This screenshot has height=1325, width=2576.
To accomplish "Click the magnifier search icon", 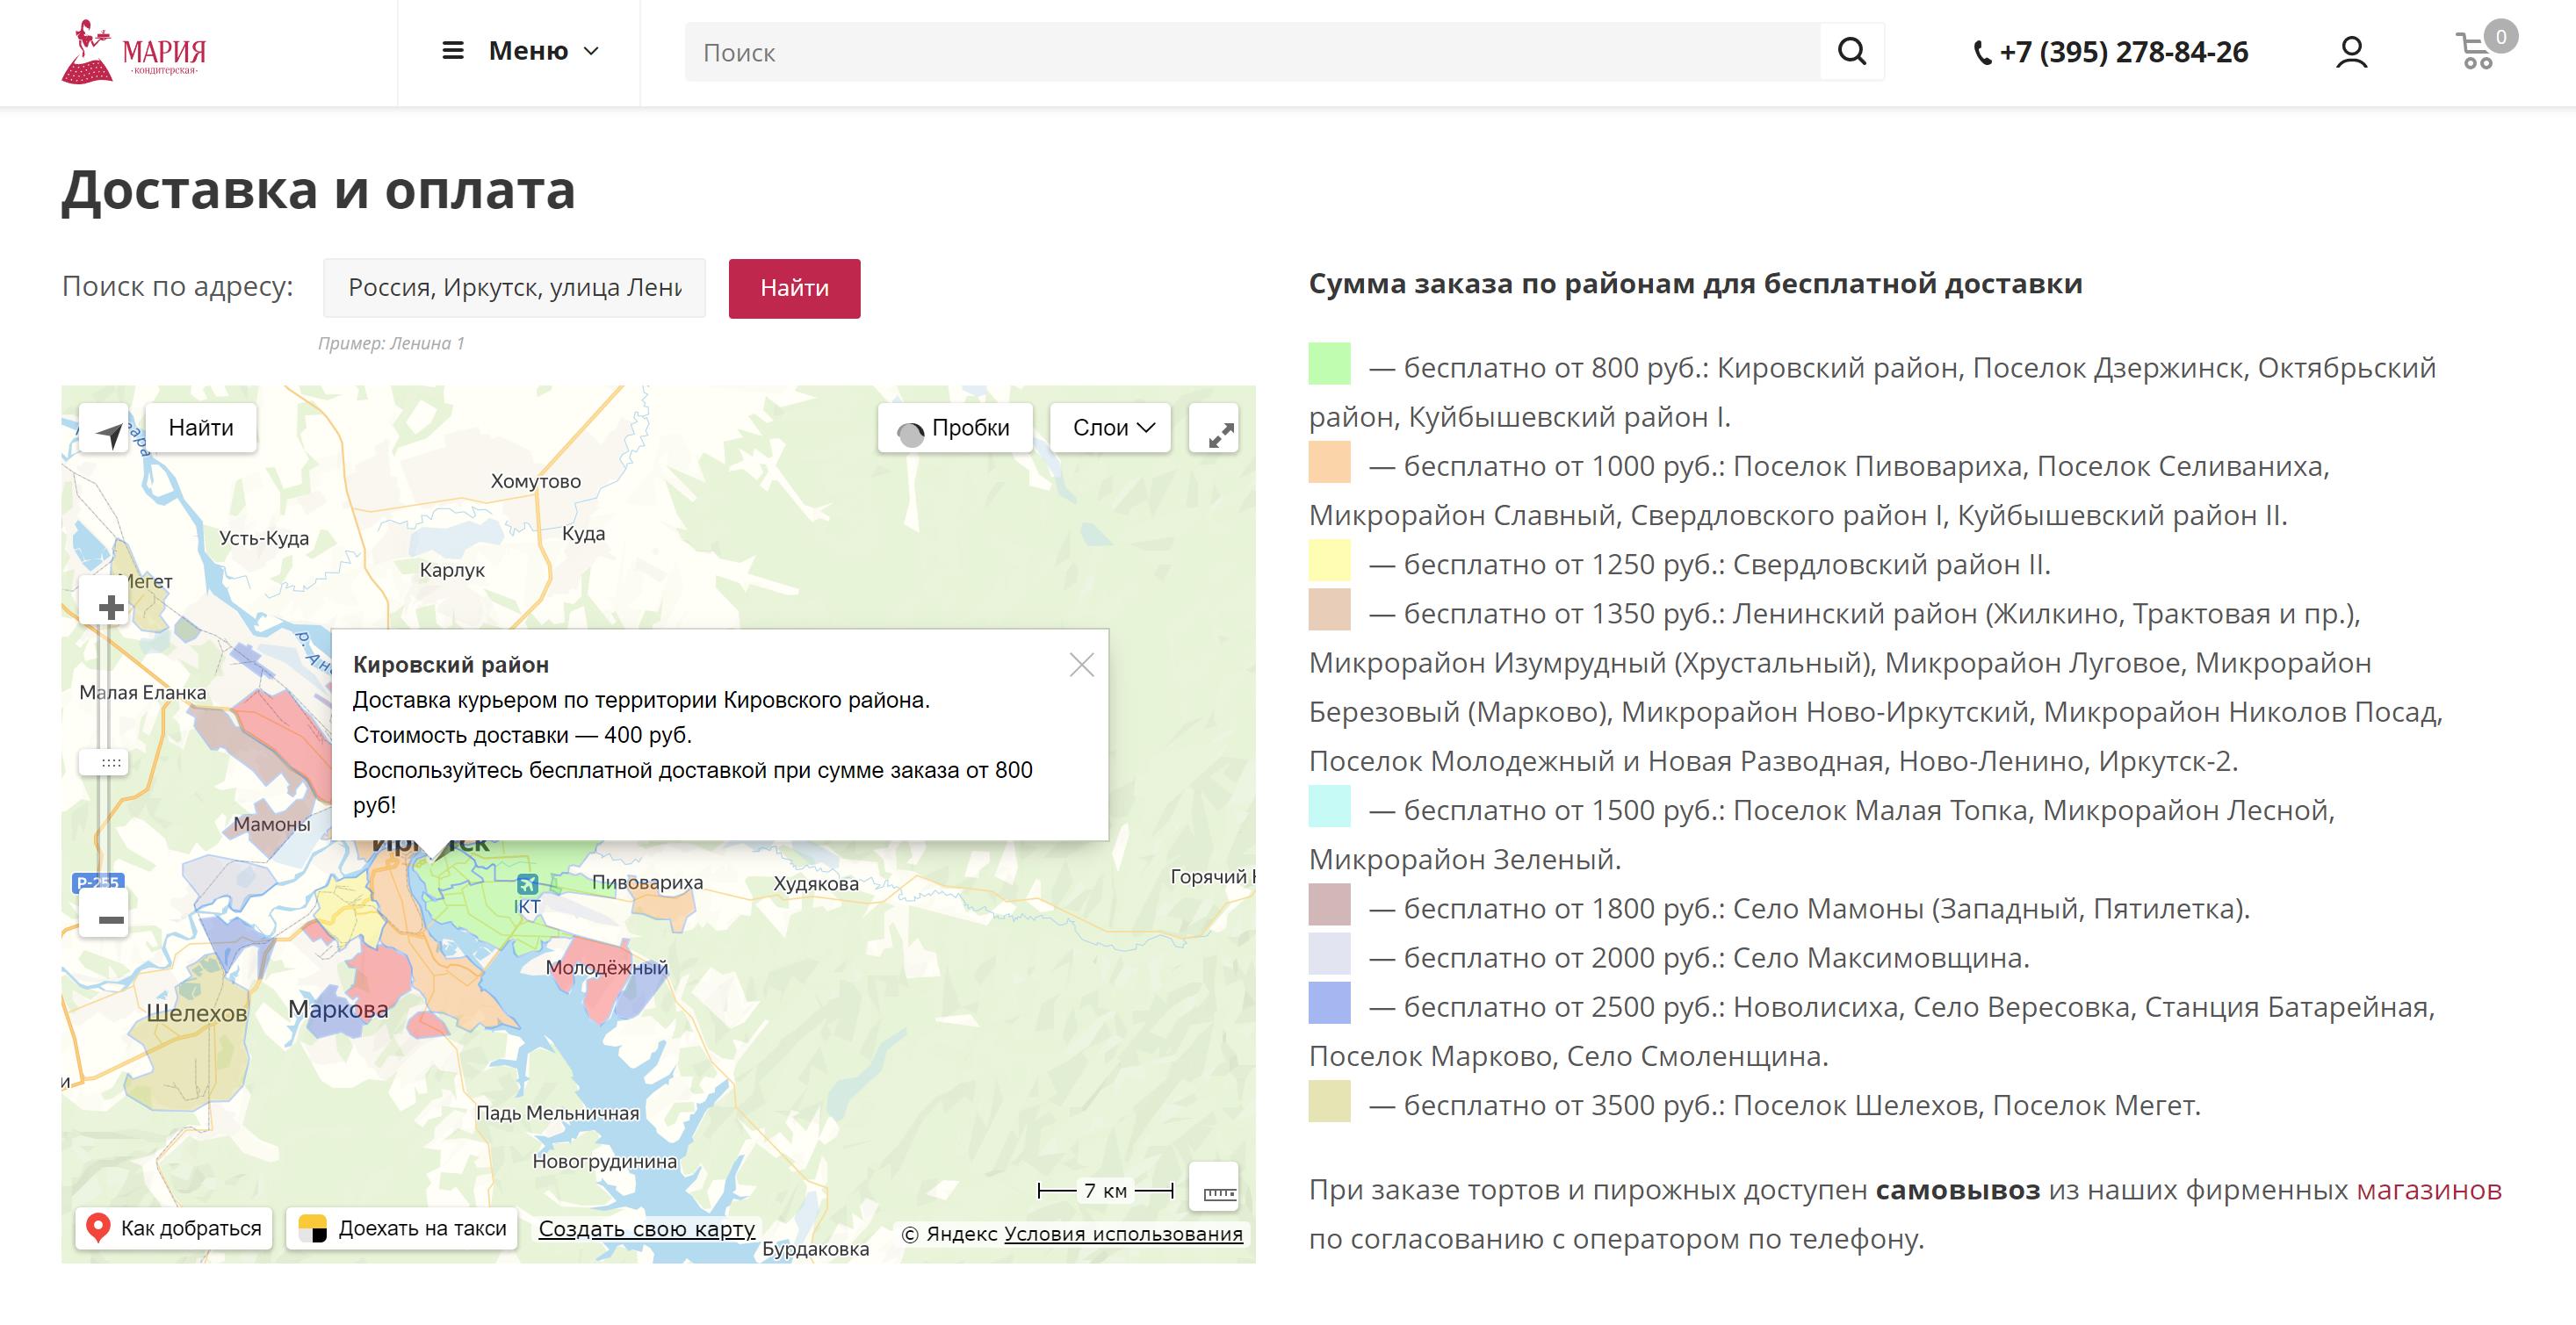I will pyautogui.click(x=1852, y=52).
